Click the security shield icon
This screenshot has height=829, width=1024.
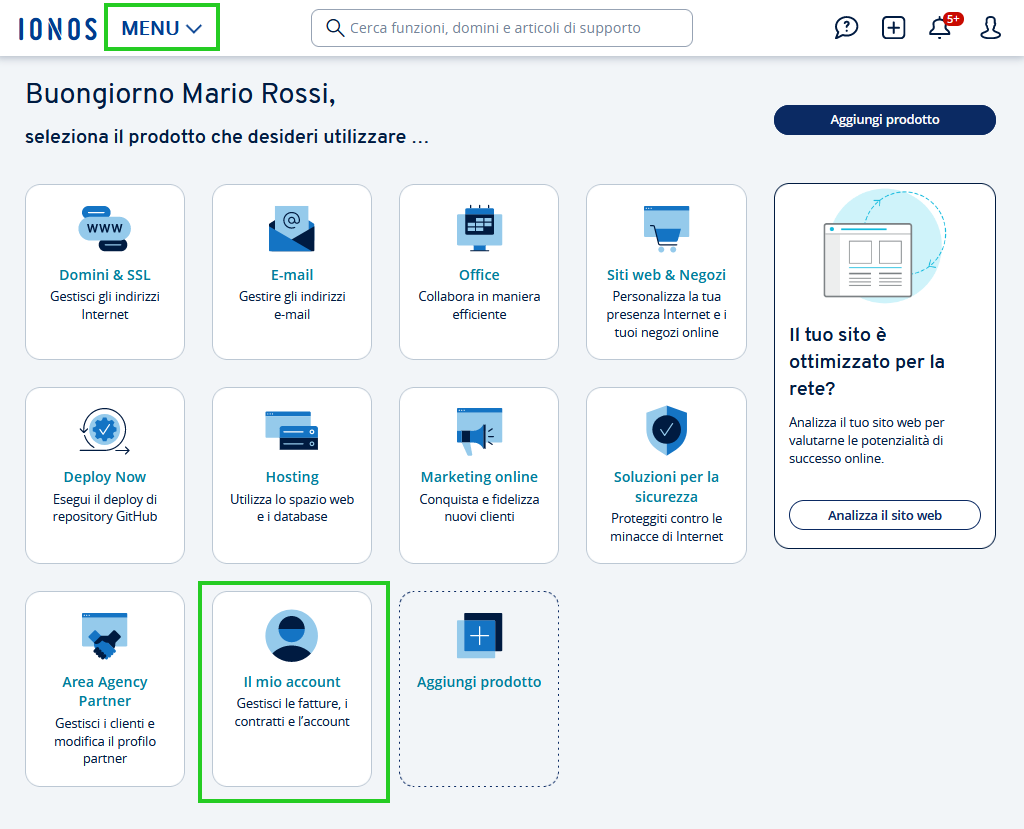[x=666, y=430]
